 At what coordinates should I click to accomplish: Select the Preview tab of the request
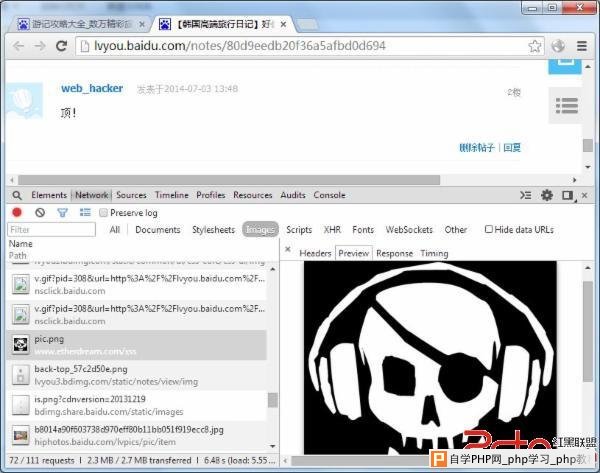pos(354,253)
